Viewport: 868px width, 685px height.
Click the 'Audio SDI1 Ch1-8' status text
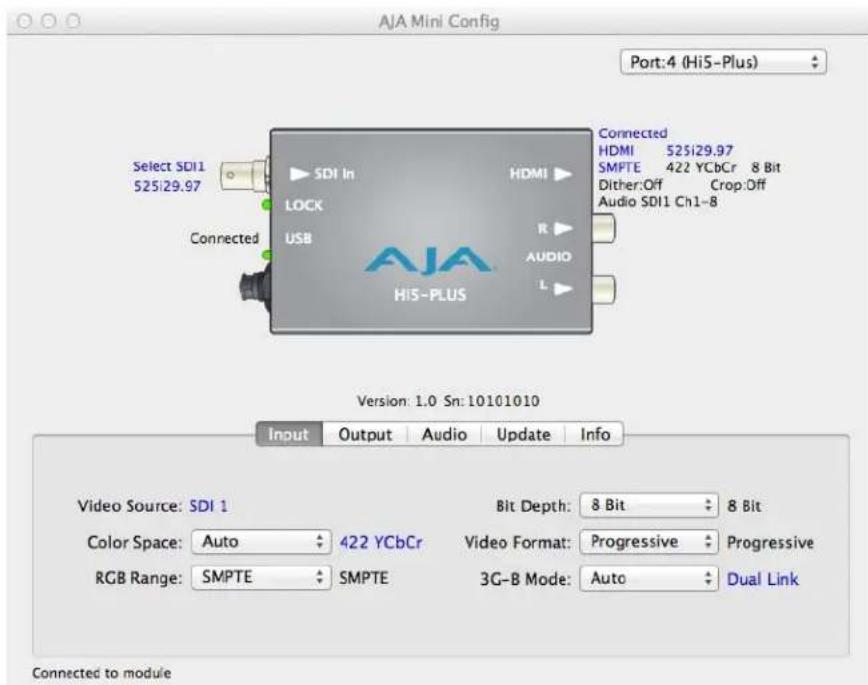[x=658, y=202]
